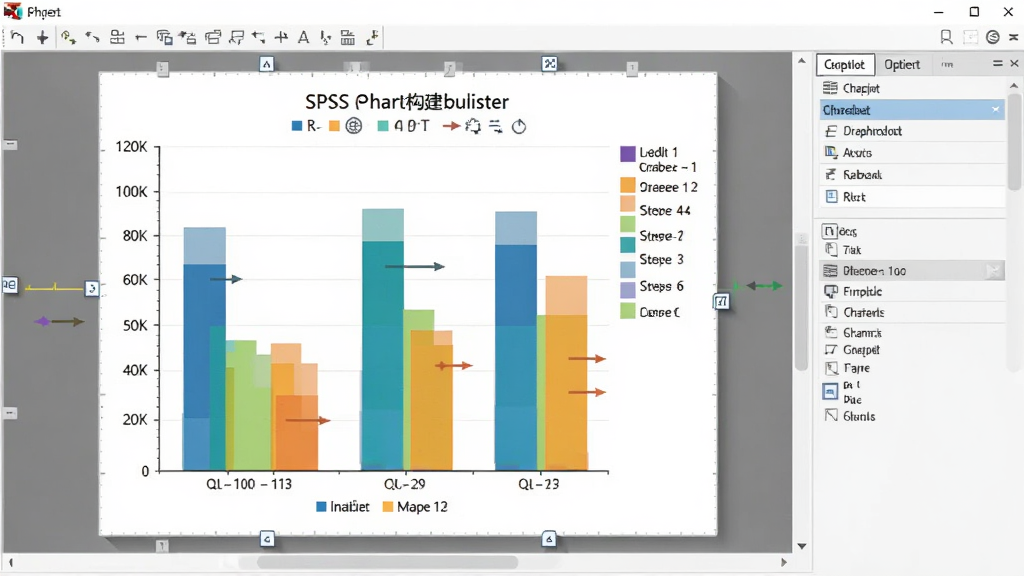Image resolution: width=1024 pixels, height=576 pixels.
Task: Open the small third tab in side panel
Action: [948, 65]
